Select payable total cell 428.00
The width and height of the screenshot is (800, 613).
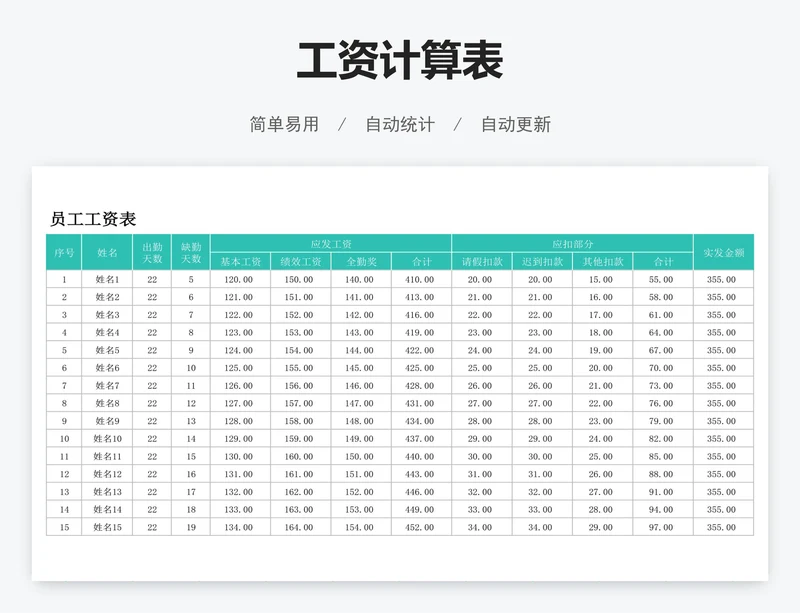(421, 385)
